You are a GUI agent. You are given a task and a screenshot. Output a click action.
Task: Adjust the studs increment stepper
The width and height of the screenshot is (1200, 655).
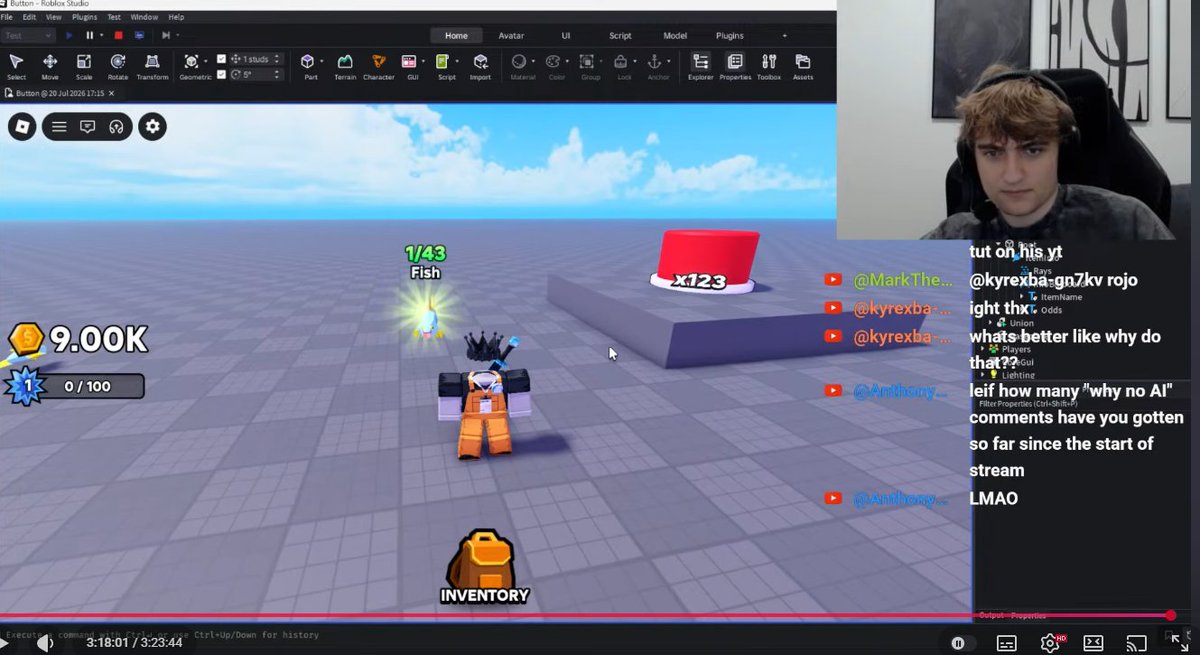pos(277,59)
